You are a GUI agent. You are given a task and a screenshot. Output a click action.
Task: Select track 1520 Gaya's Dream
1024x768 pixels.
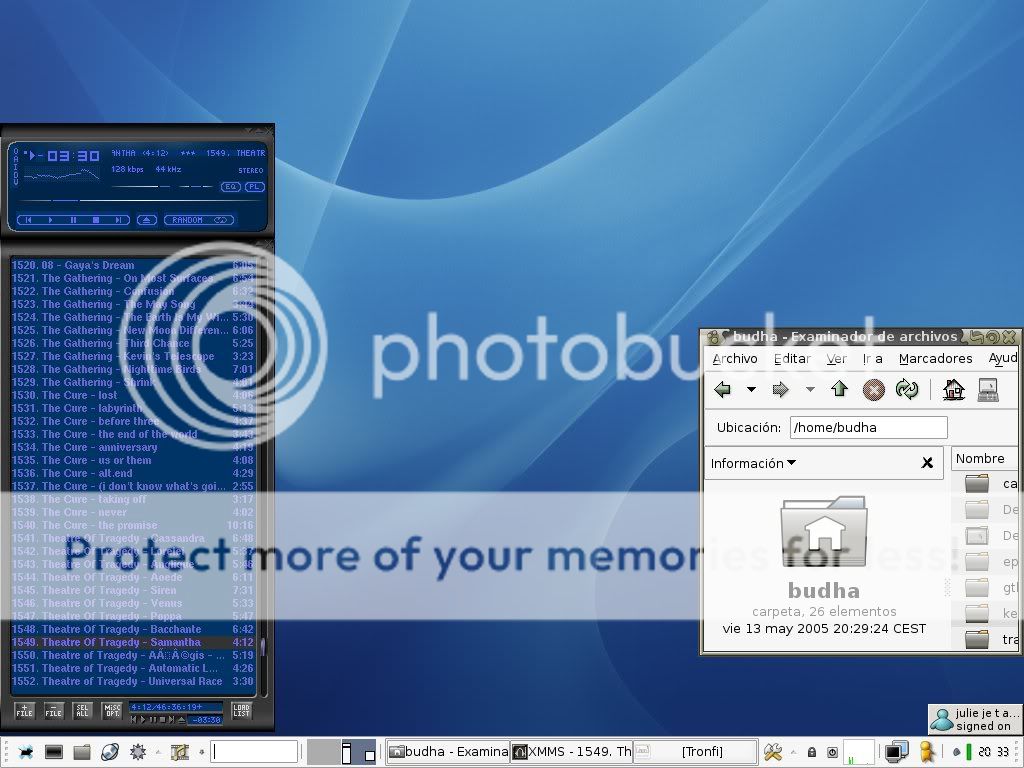tap(133, 265)
